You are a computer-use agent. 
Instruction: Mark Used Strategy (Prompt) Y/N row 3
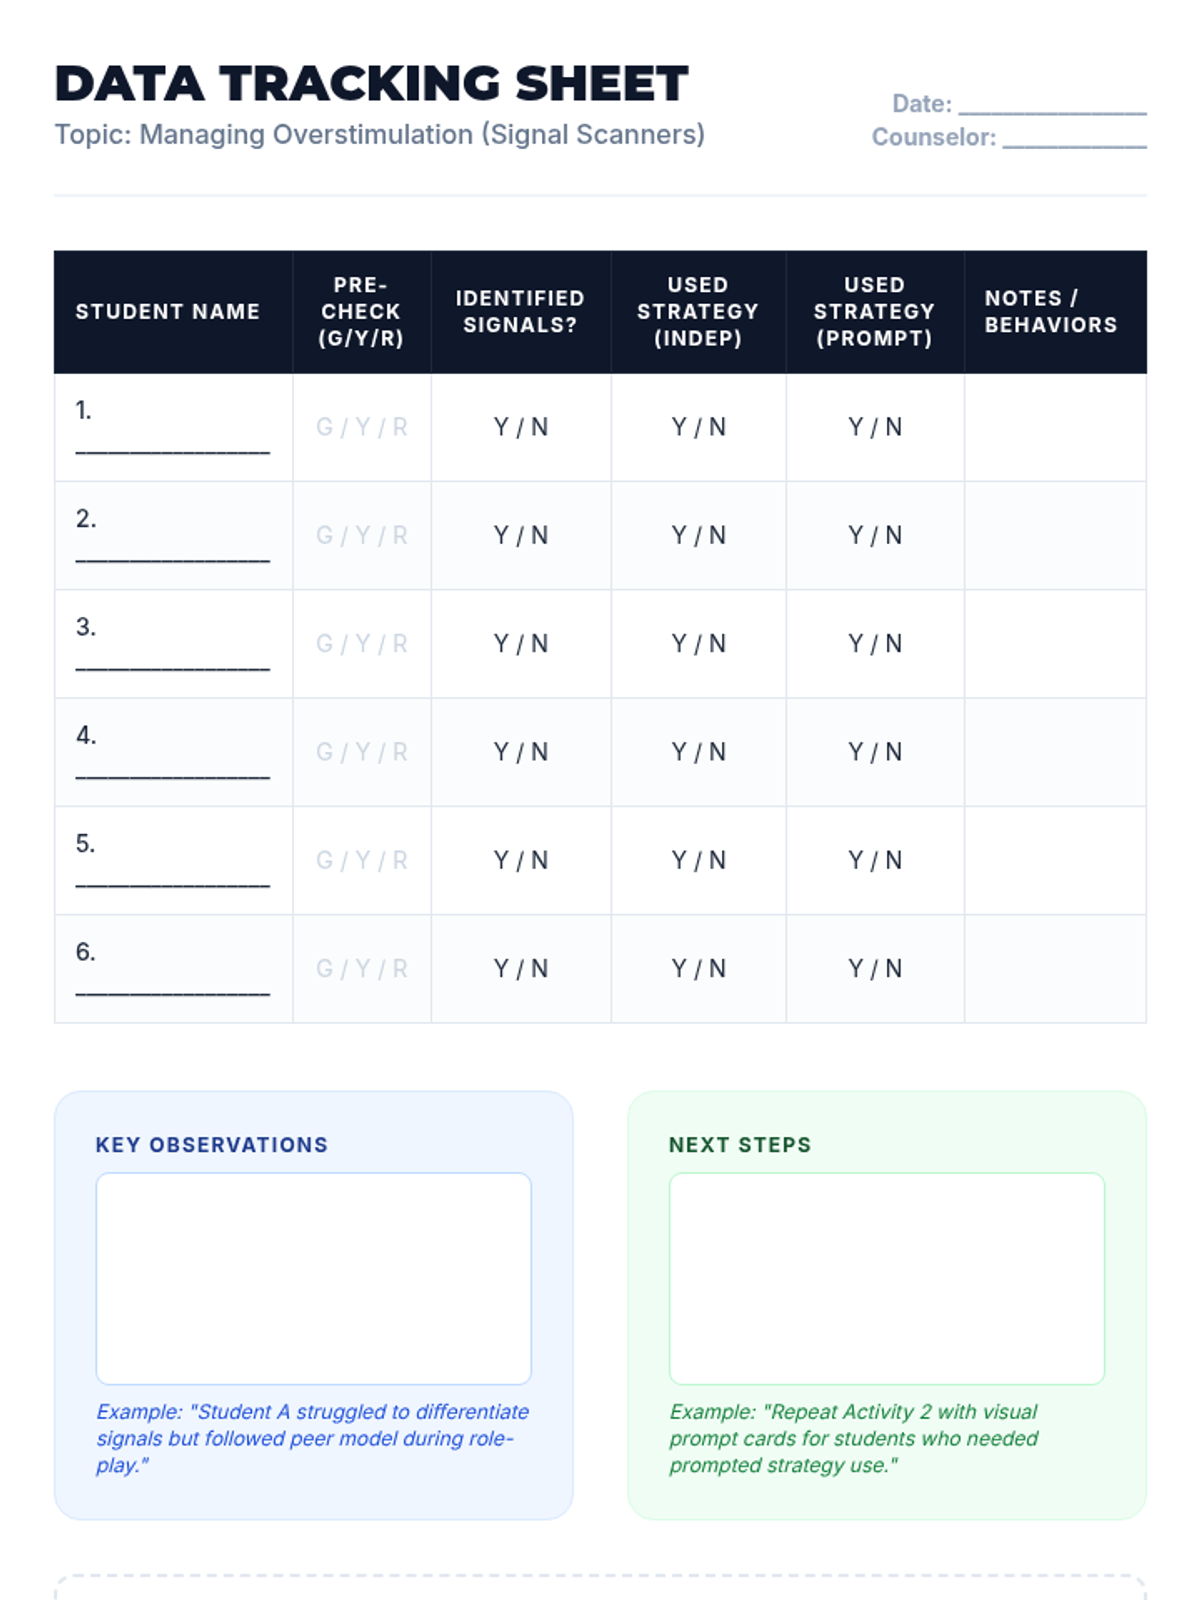tap(875, 644)
